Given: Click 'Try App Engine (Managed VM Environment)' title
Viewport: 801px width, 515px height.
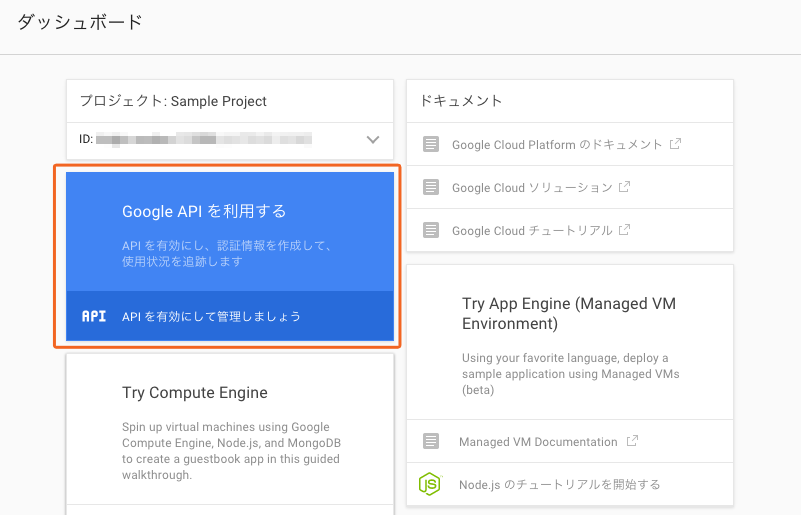Looking at the screenshot, I should tap(569, 313).
